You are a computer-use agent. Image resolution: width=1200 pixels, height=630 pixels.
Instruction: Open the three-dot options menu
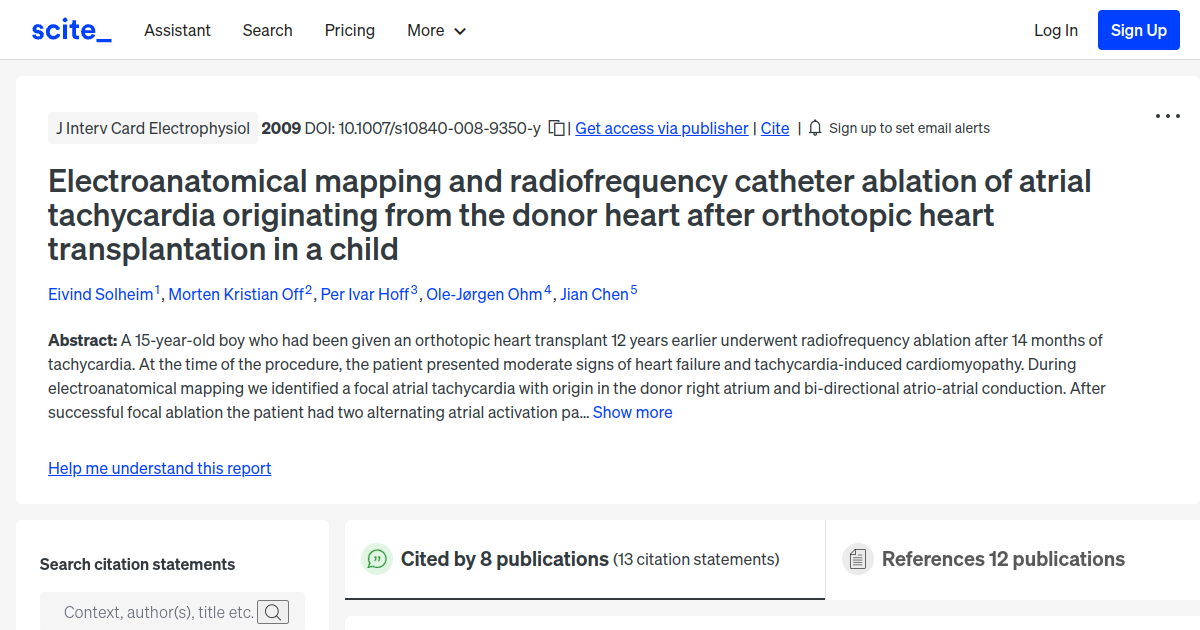click(x=1167, y=116)
